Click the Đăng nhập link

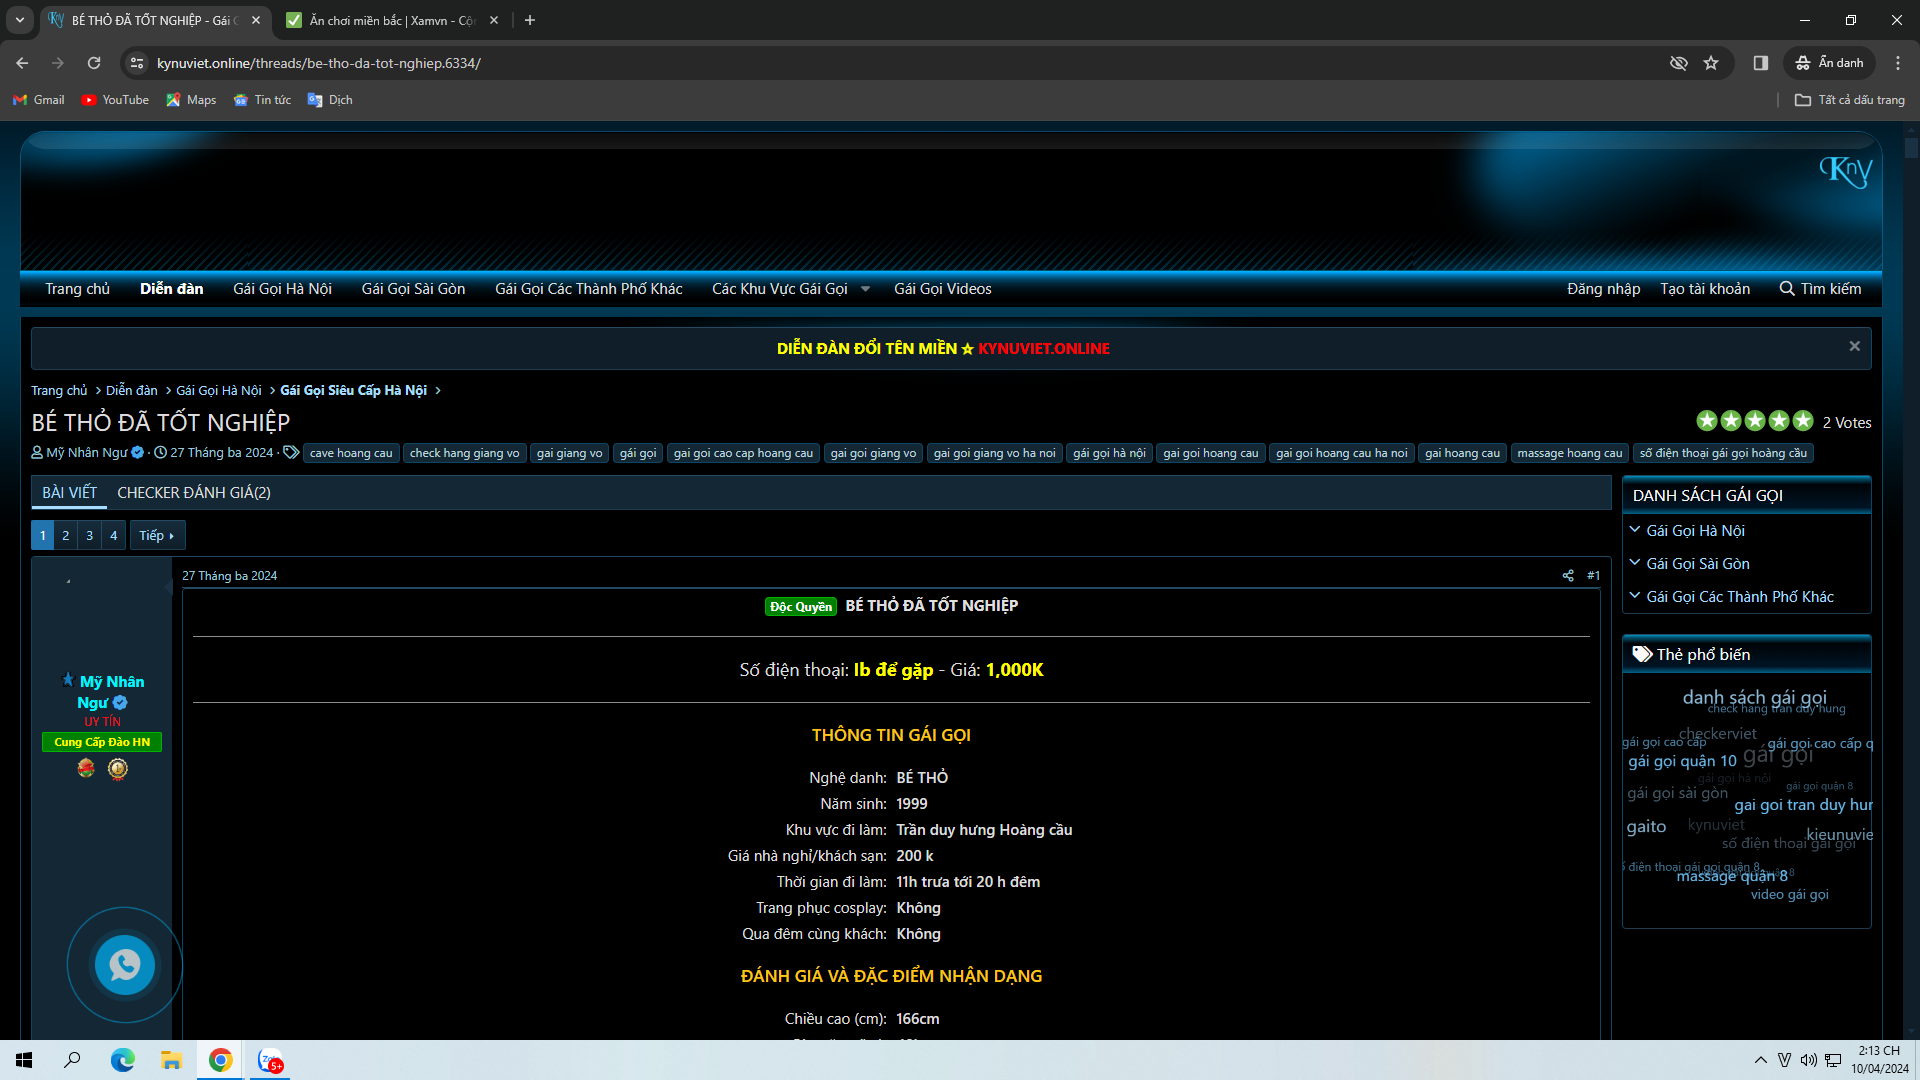1603,289
